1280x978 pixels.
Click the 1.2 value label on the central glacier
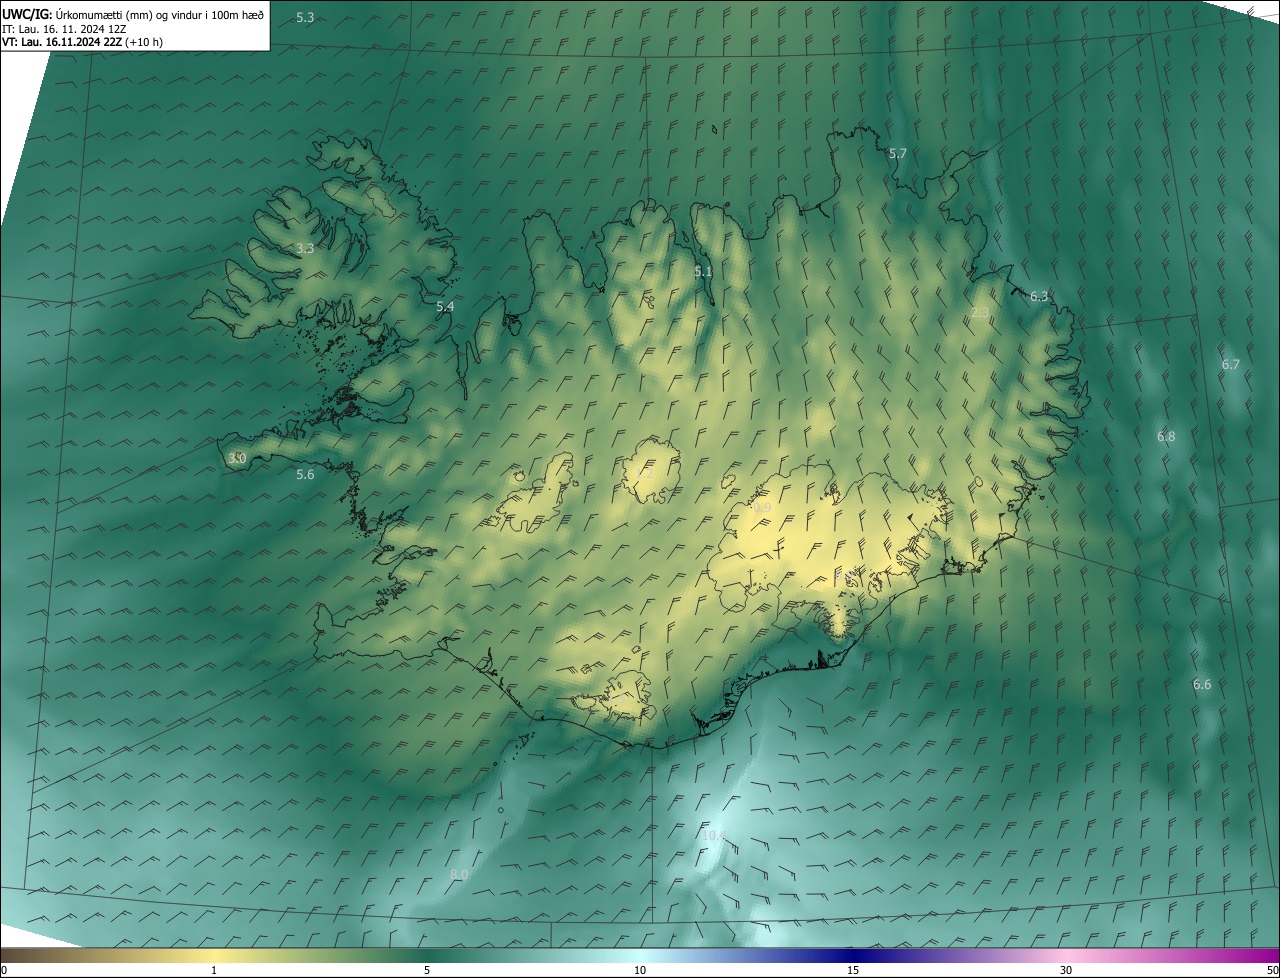(645, 475)
